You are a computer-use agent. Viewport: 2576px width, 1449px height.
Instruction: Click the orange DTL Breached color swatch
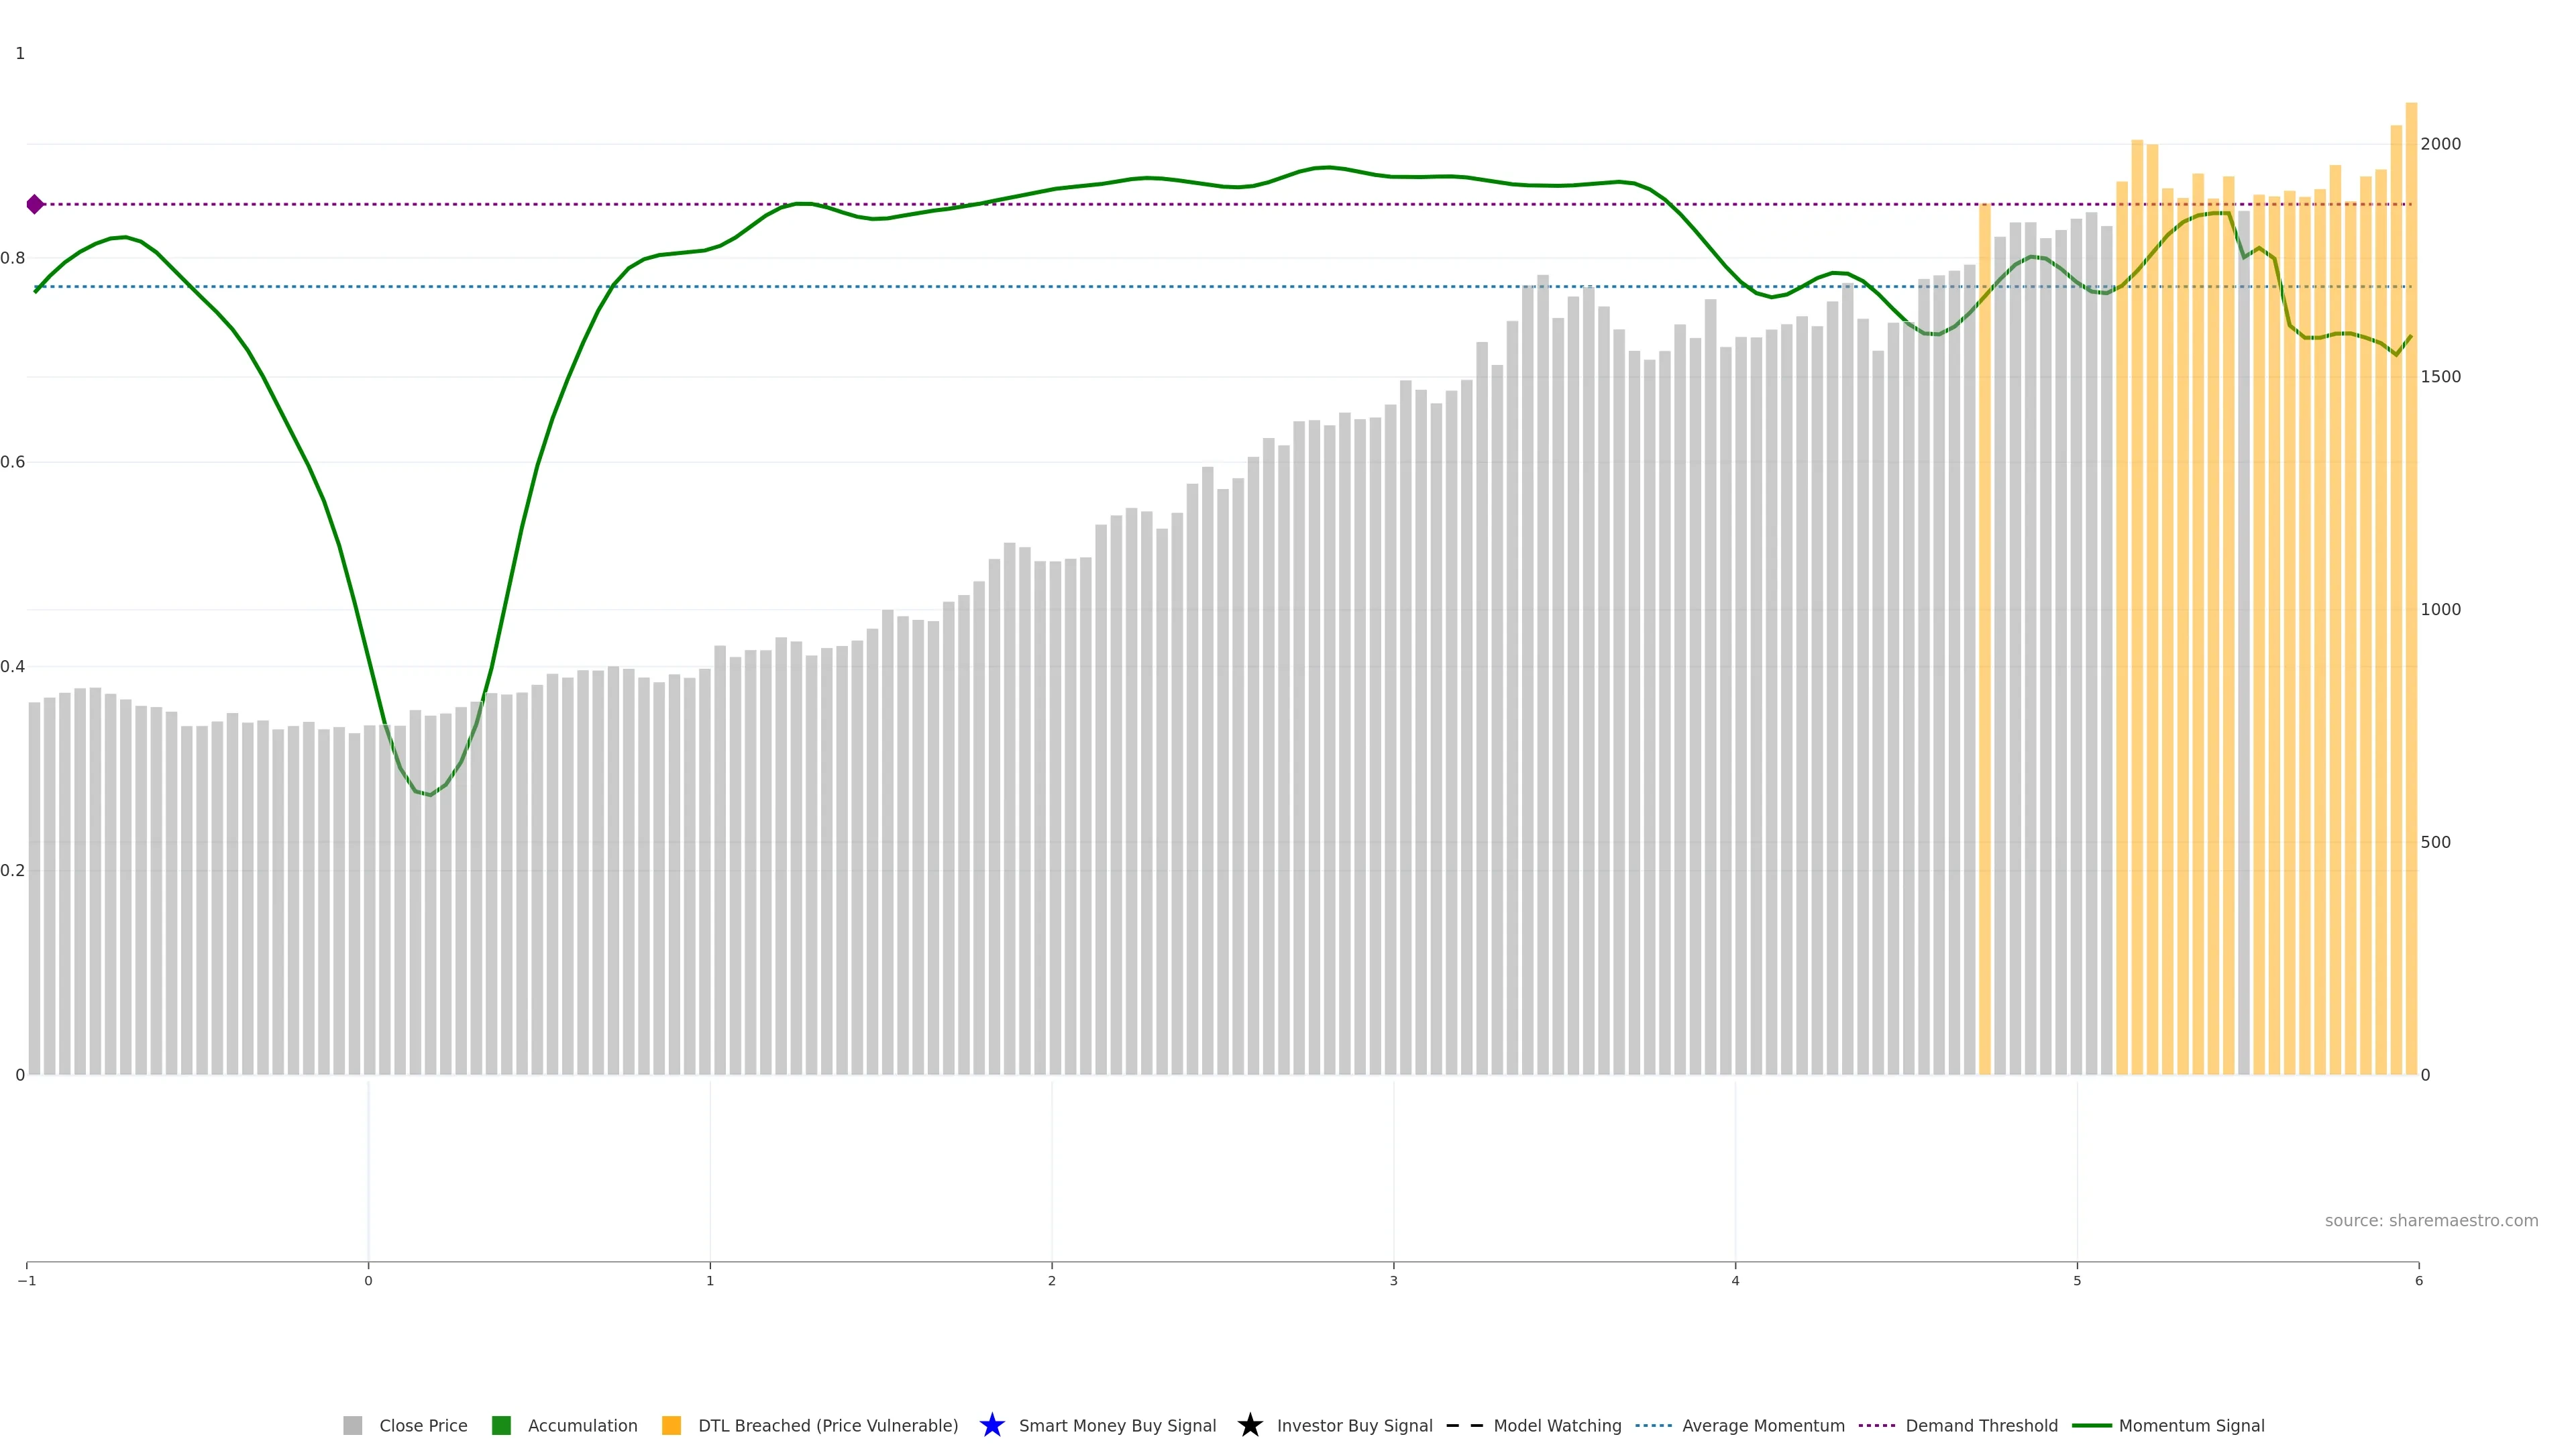pyautogui.click(x=671, y=1425)
